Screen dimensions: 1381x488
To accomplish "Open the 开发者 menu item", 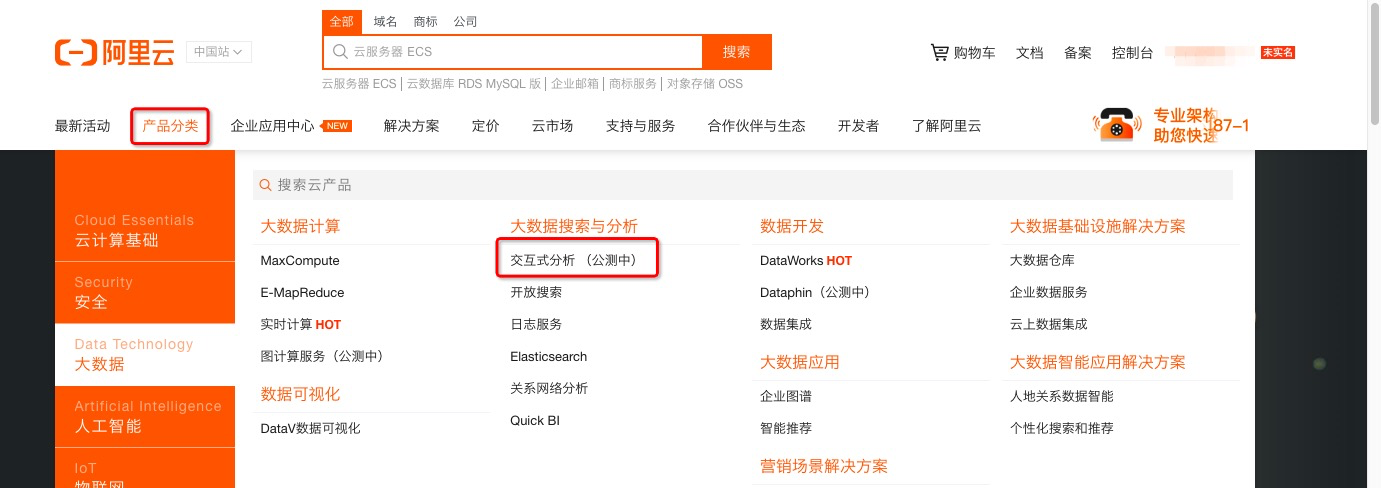I will [859, 126].
